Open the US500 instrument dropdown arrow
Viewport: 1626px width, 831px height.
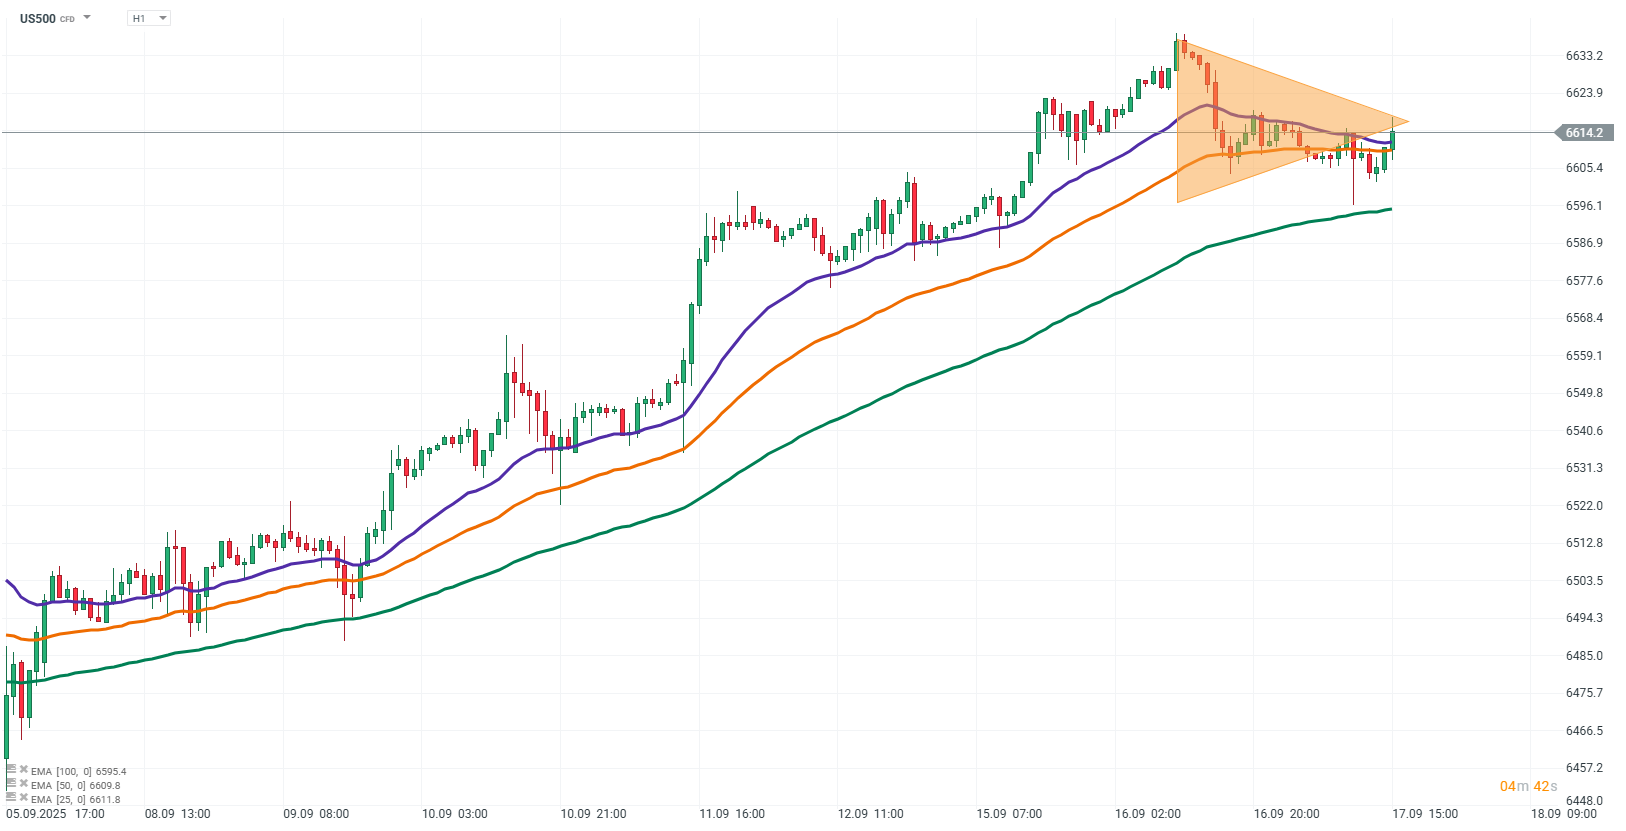[87, 18]
